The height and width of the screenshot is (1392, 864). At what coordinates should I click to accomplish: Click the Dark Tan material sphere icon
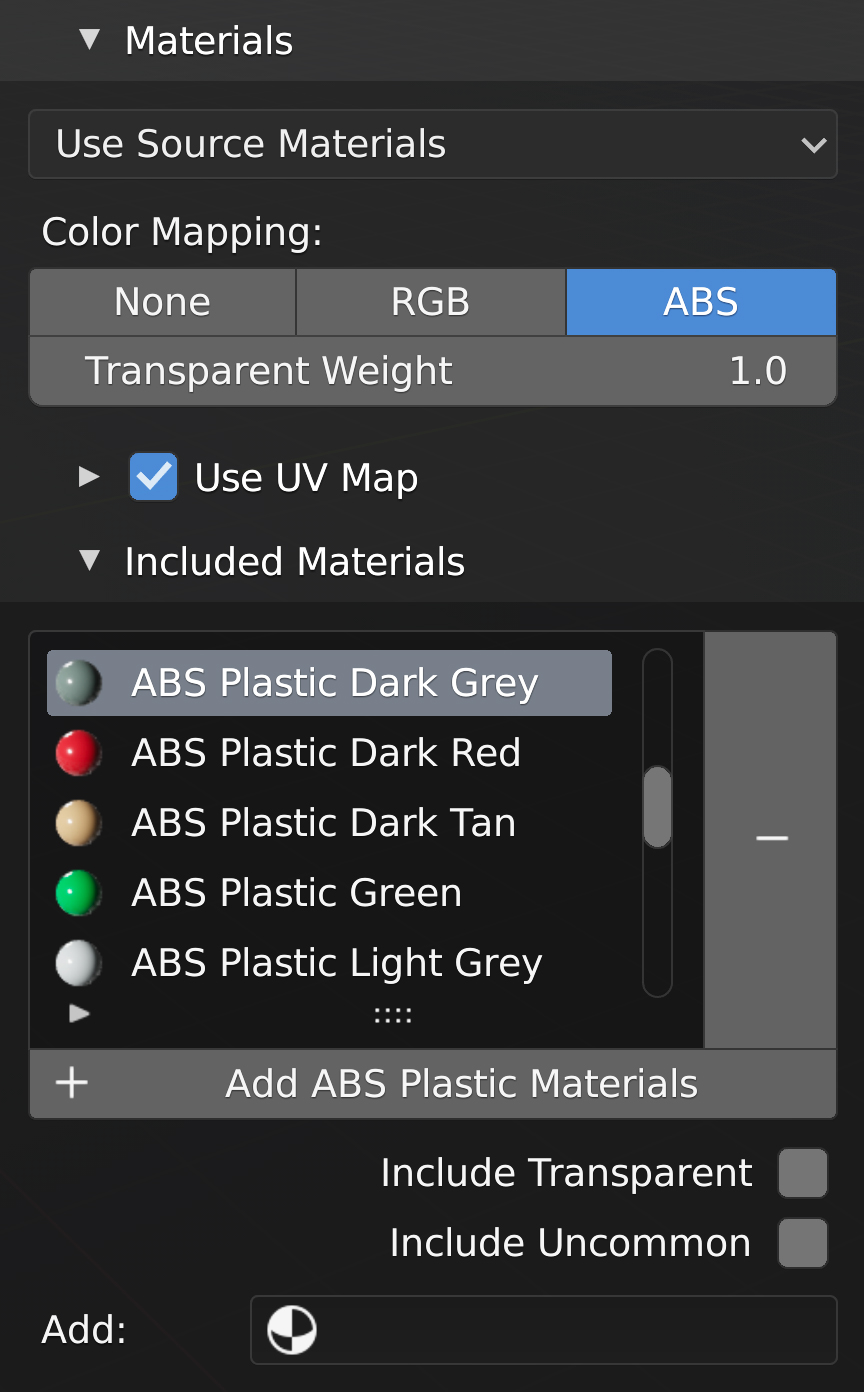[x=78, y=823]
